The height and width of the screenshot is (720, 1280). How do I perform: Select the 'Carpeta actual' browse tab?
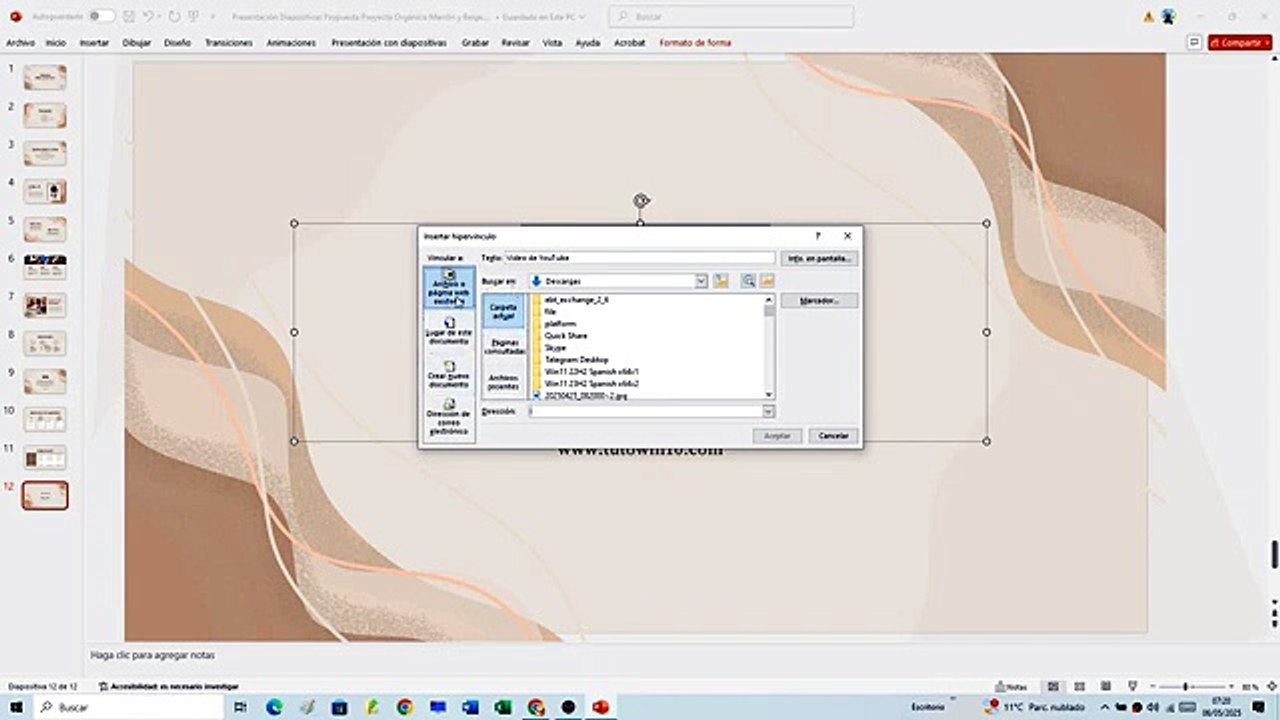tap(503, 311)
